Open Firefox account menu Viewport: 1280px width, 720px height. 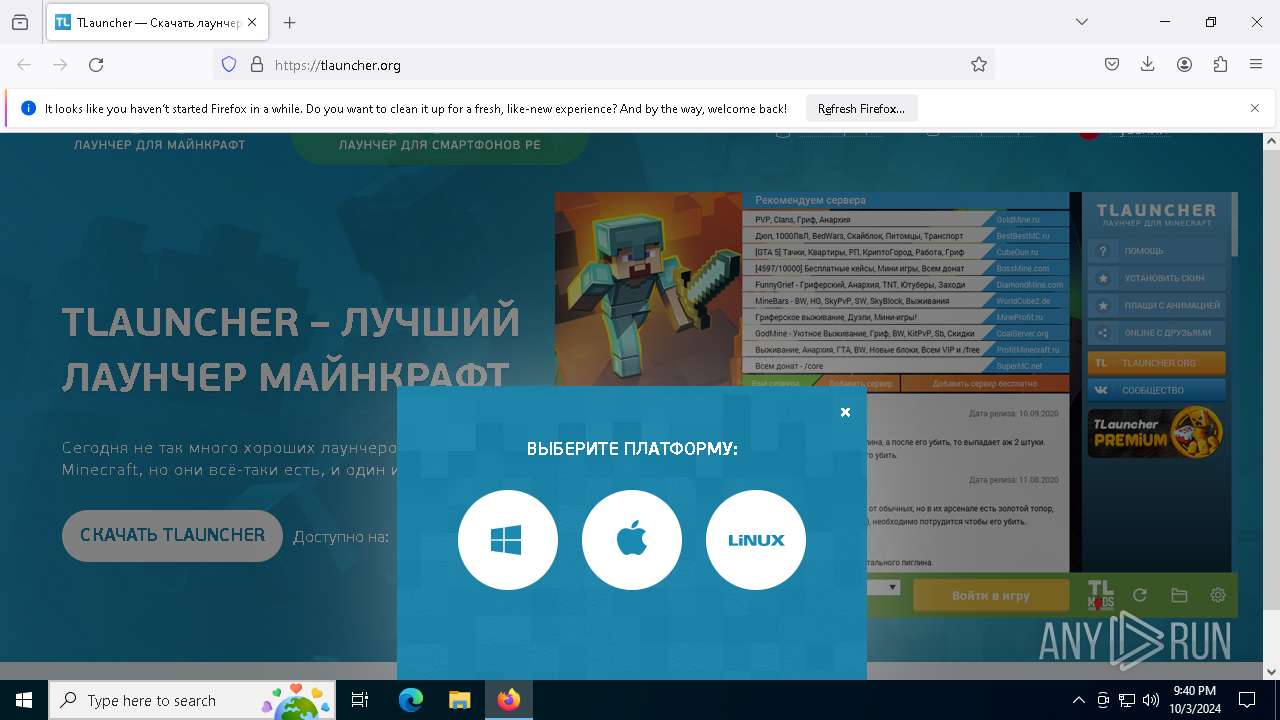(x=1184, y=65)
